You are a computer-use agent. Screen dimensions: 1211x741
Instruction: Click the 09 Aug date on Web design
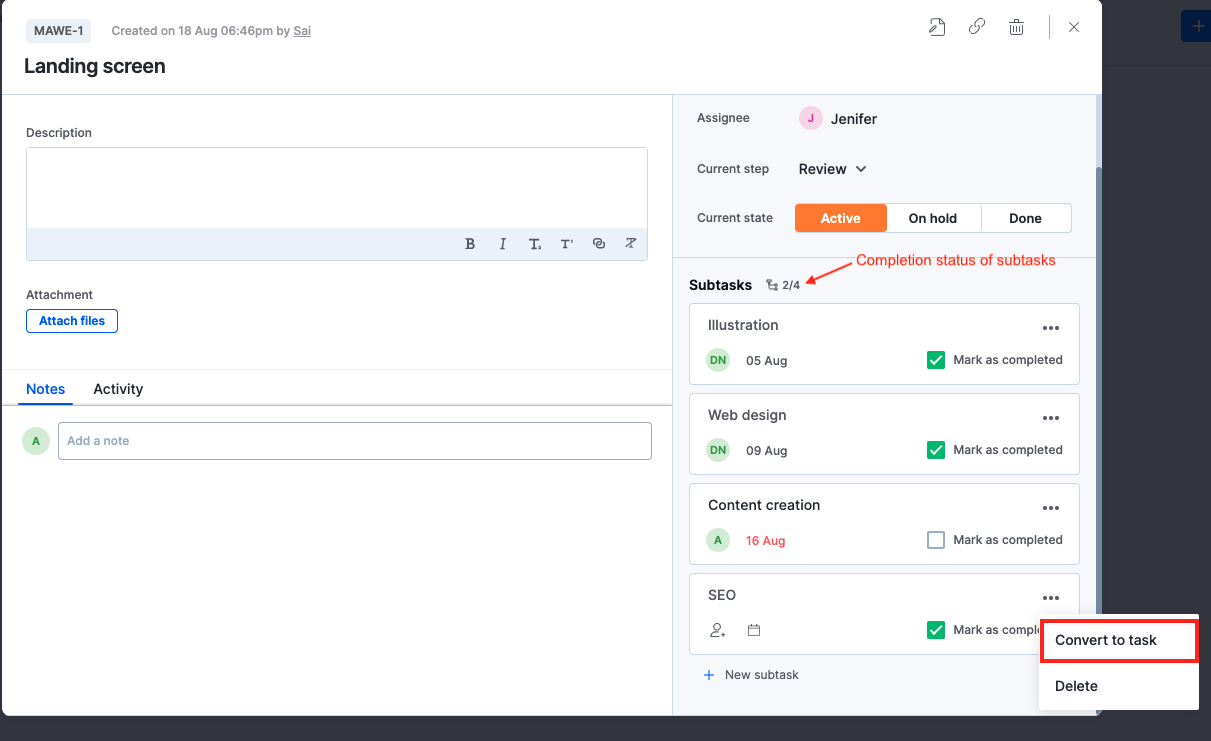tap(767, 451)
